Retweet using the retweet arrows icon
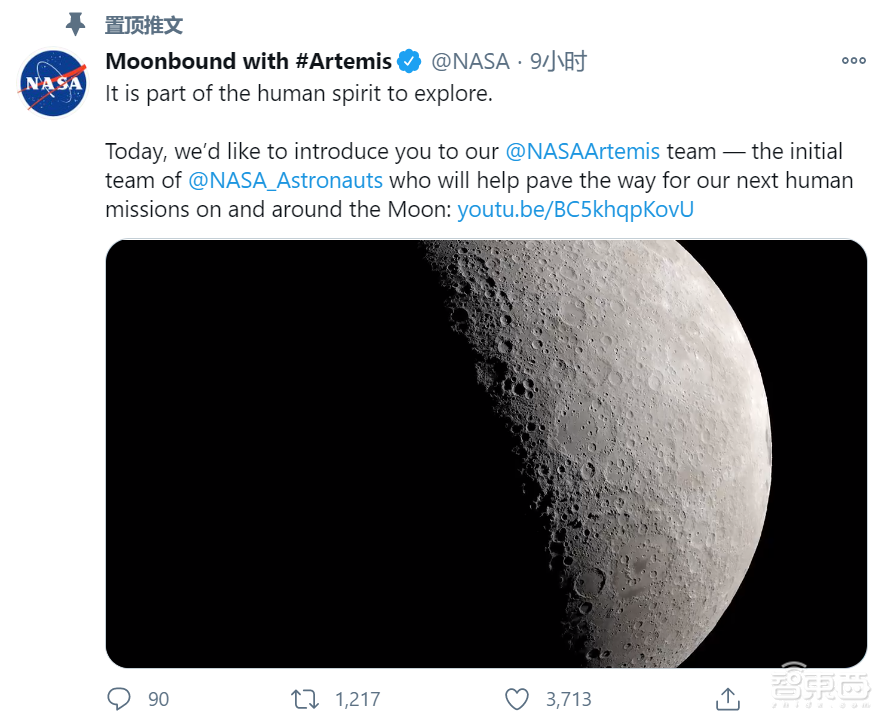Image resolution: width=890 pixels, height=726 pixels. point(303,698)
